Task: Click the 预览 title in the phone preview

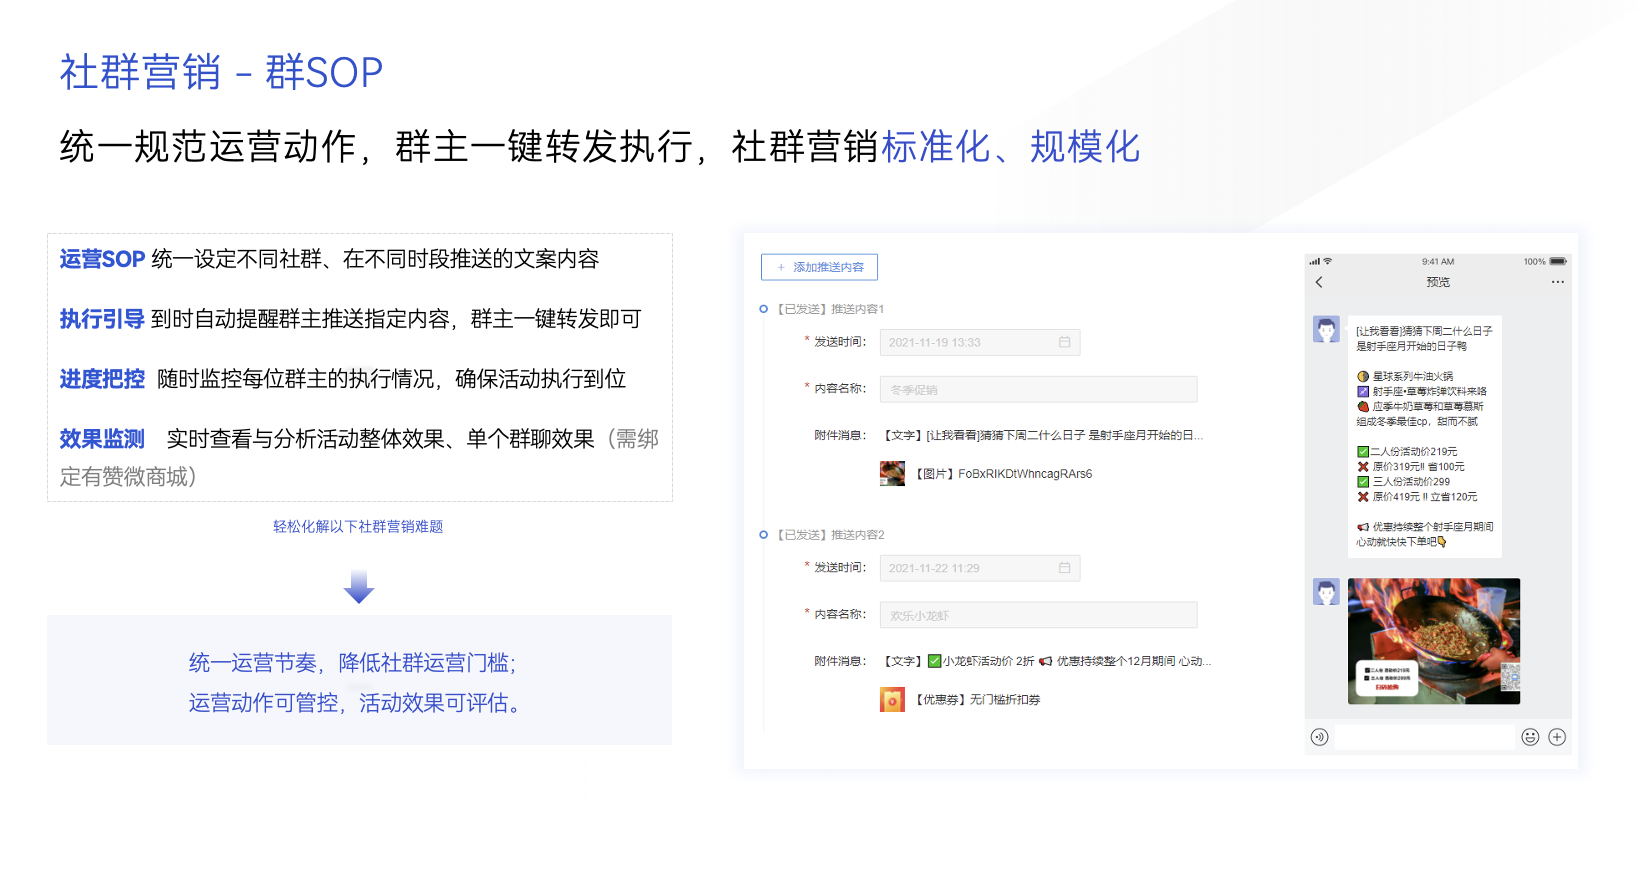Action: click(x=1438, y=282)
